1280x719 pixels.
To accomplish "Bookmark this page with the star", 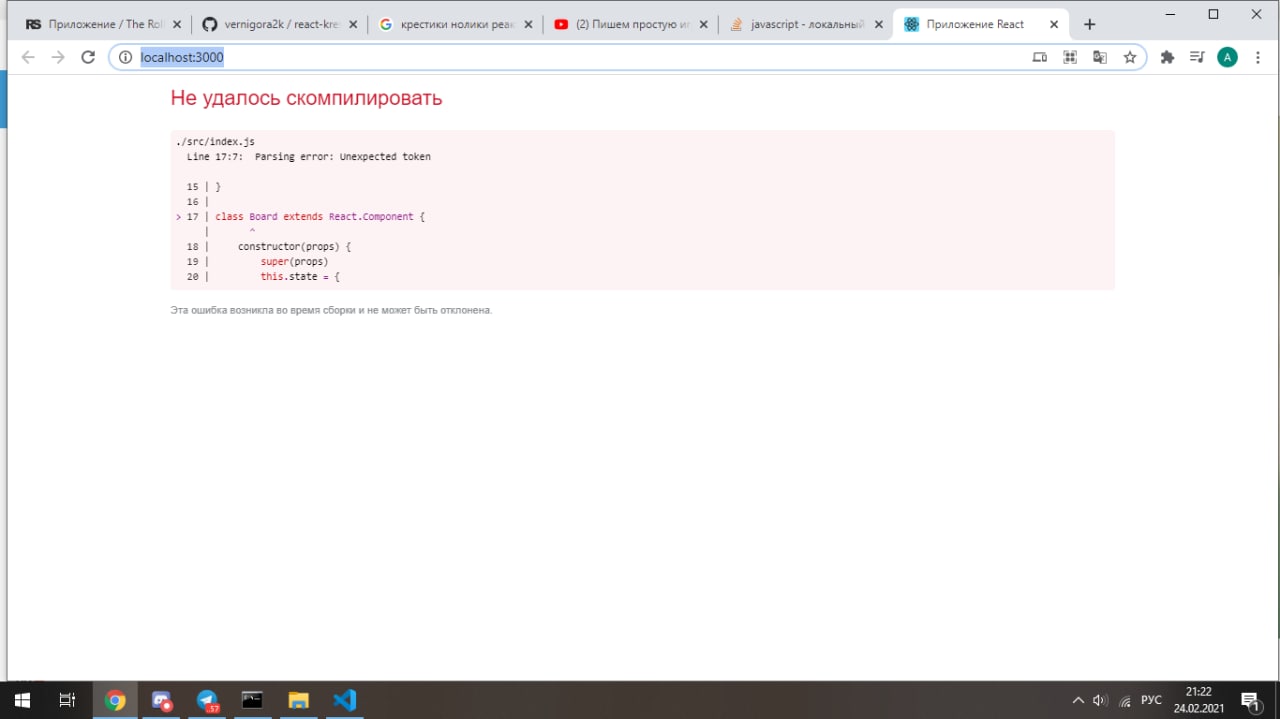I will pyautogui.click(x=1130, y=57).
